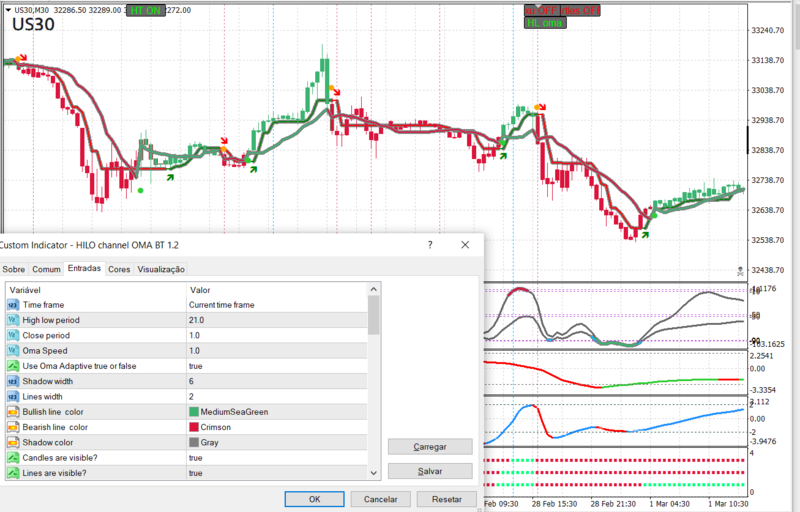Click the Bullish line color row icon
The image size is (800, 512).
[x=14, y=411]
